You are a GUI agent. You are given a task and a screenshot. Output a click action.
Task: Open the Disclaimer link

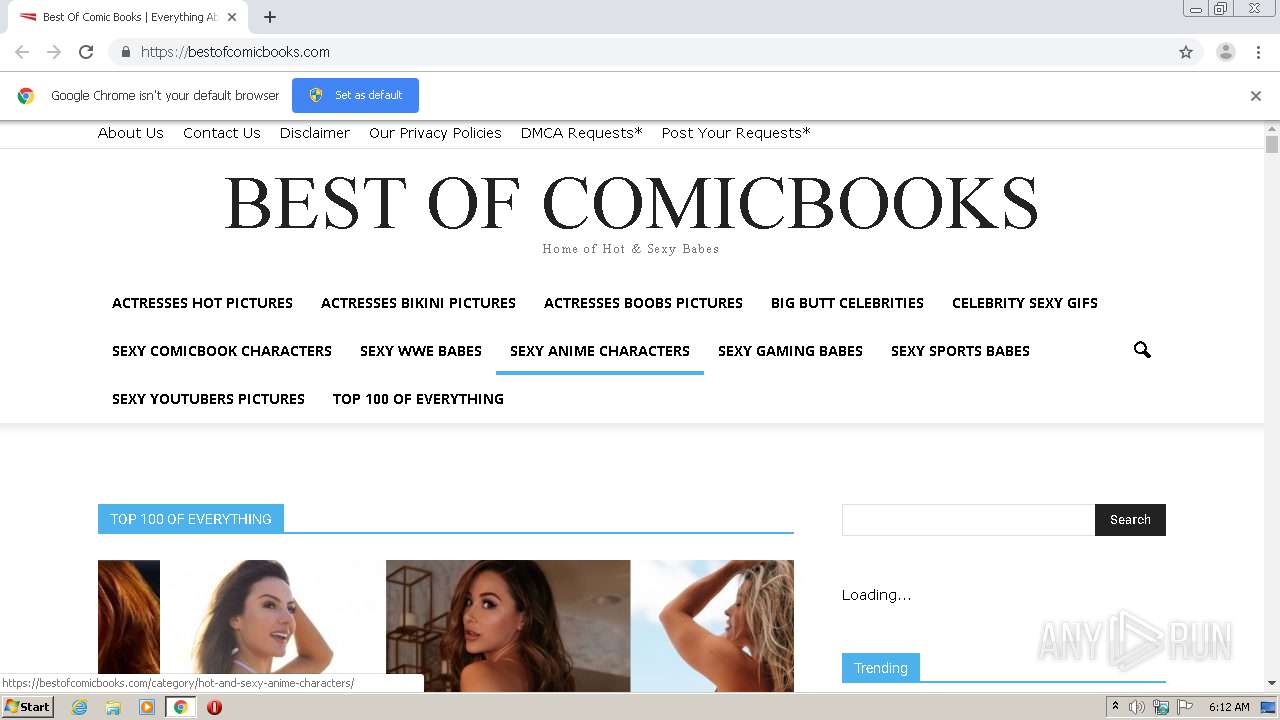[x=315, y=133]
